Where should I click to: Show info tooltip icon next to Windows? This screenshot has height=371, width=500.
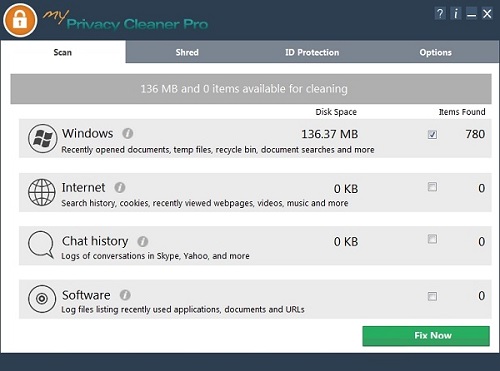128,134
